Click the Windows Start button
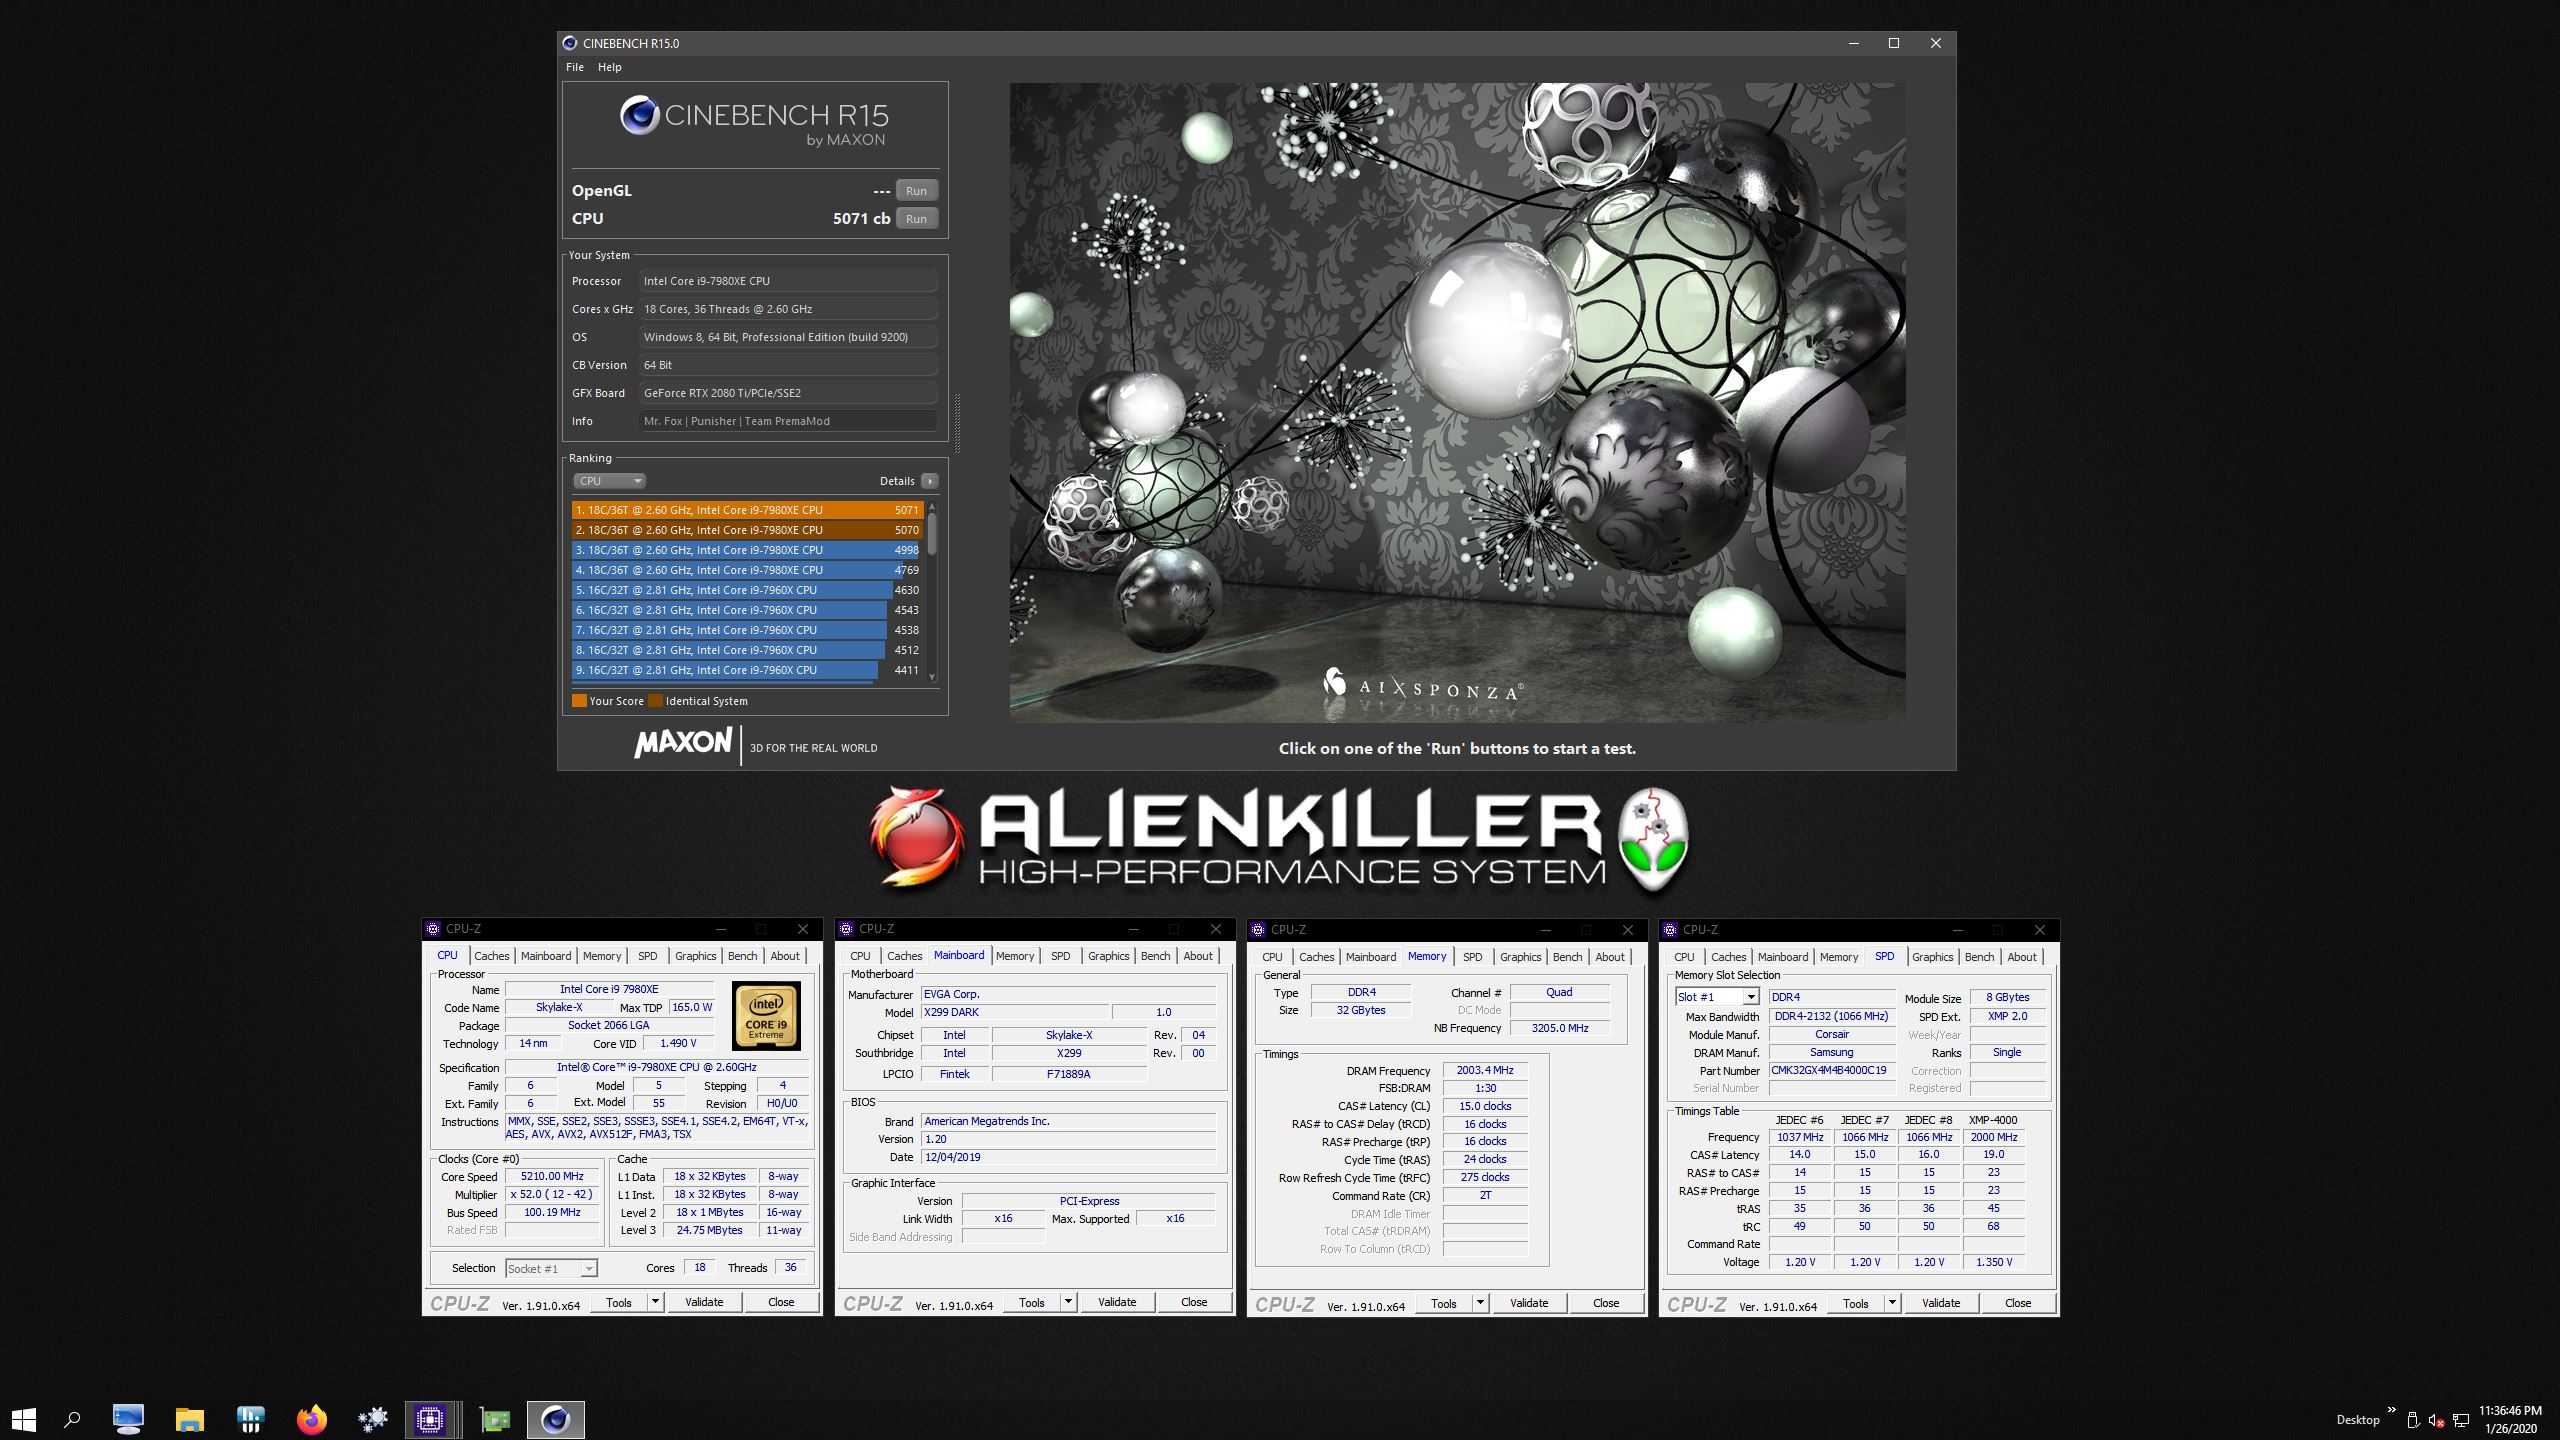2560x1440 pixels. click(24, 1419)
